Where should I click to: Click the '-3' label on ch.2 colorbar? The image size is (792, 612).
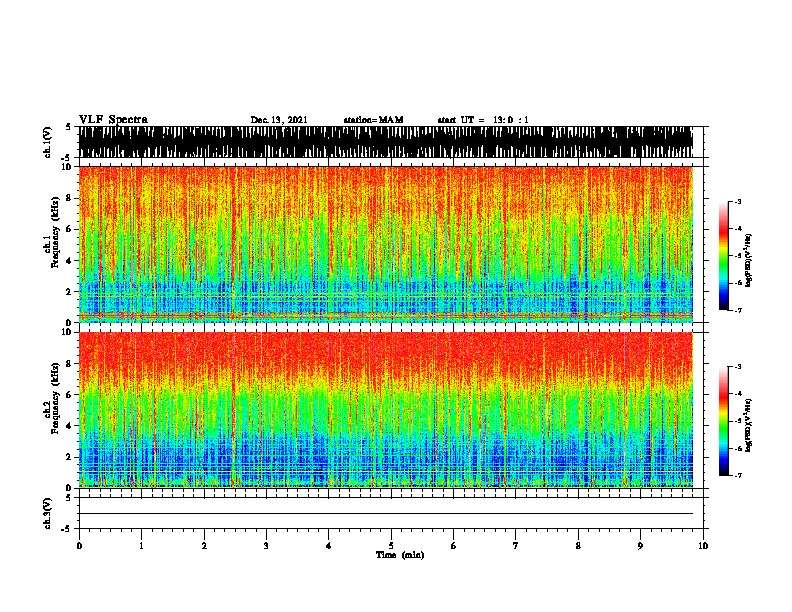738,367
